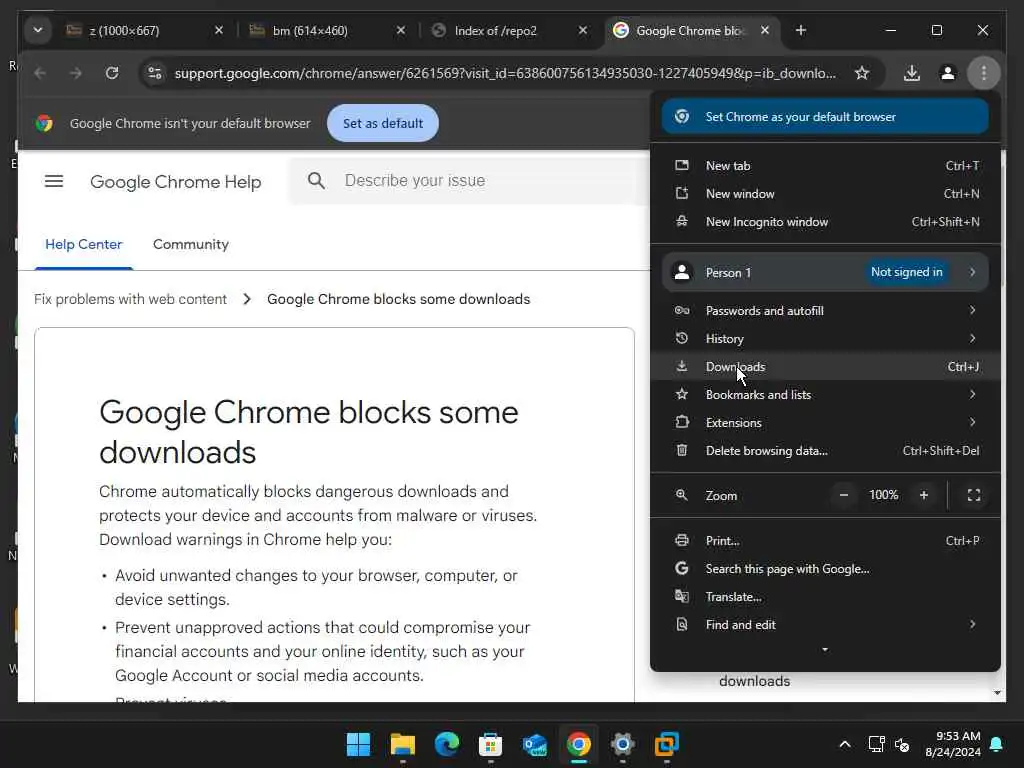The width and height of the screenshot is (1024, 768).
Task: Open Downloads from the menu
Action: click(825, 367)
